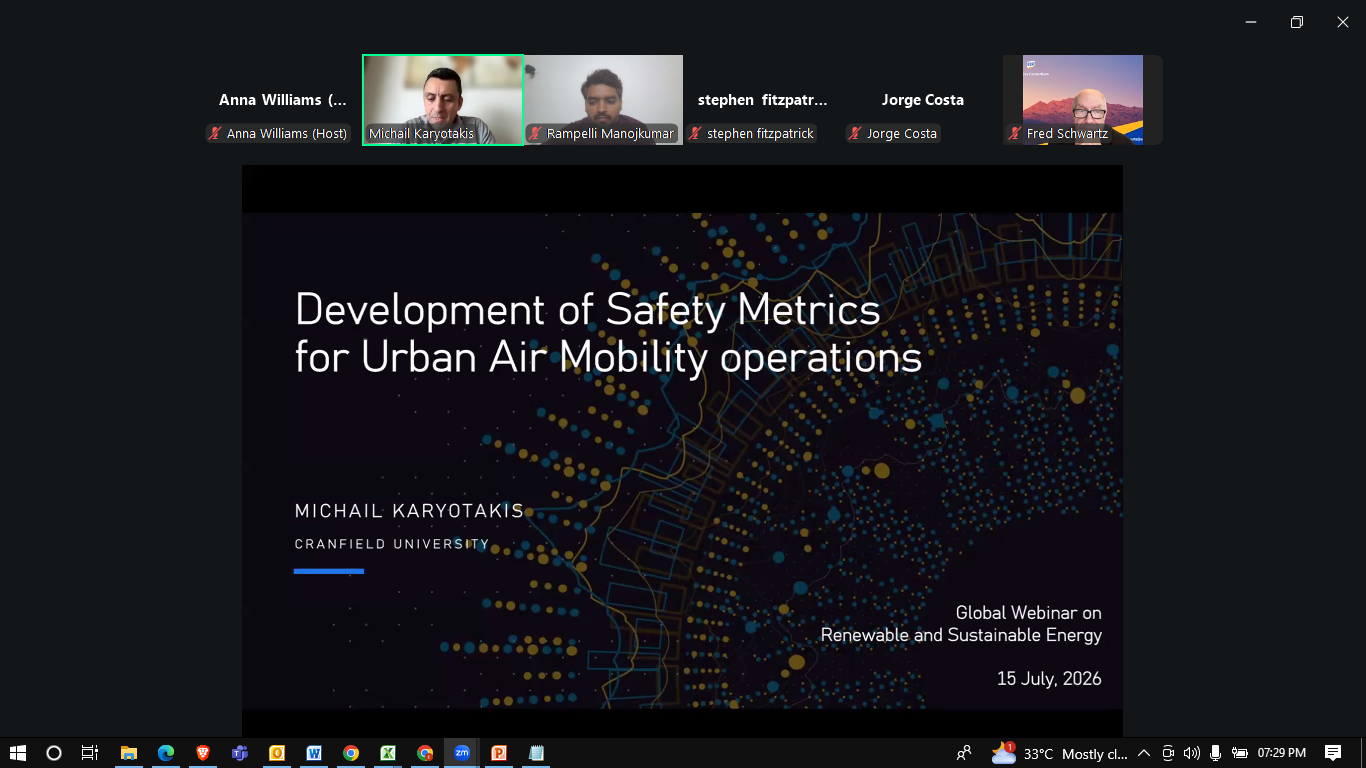This screenshot has height=768, width=1366.
Task: Open weather widget showing 33°C
Action: click(x=1060, y=753)
